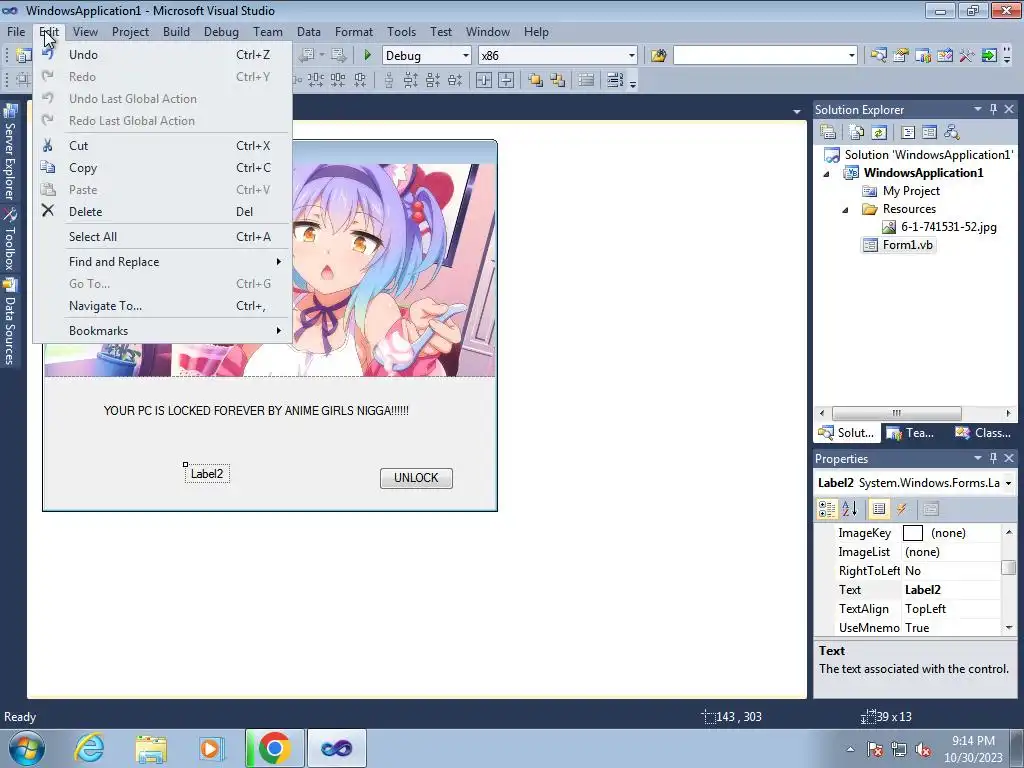Pin toggle for the Properties panel
The image size is (1024, 768).
[x=993, y=458]
